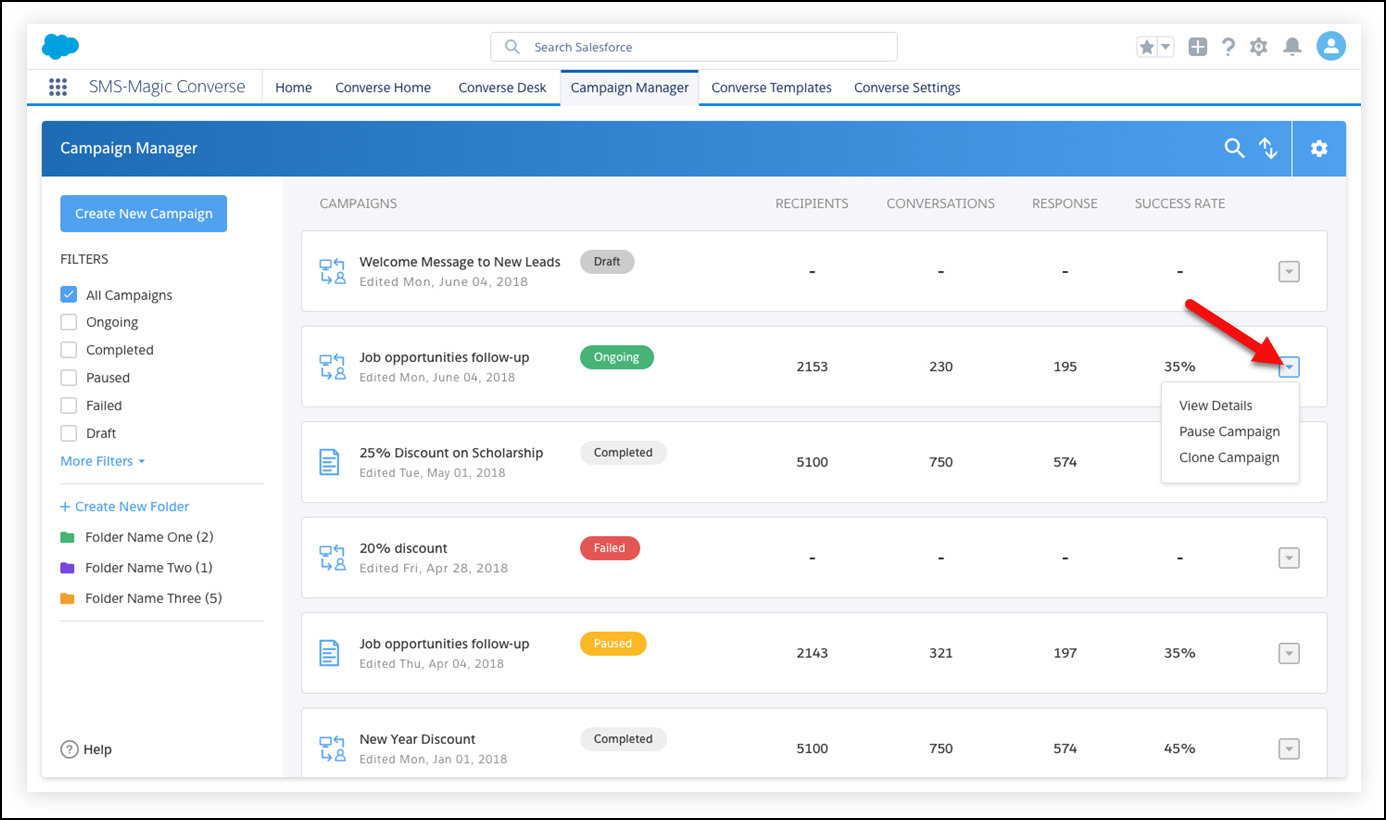Viewport: 1386px width, 820px height.
Task: Open the user profile avatar
Action: 1331,46
